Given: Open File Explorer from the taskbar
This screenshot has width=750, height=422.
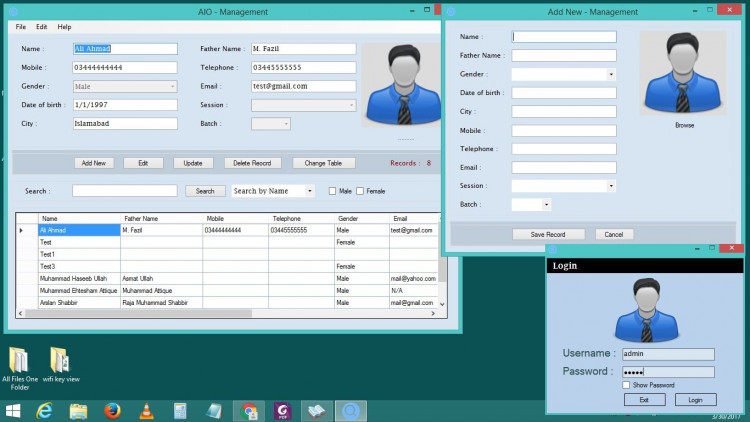Looking at the screenshot, I should click(78, 411).
